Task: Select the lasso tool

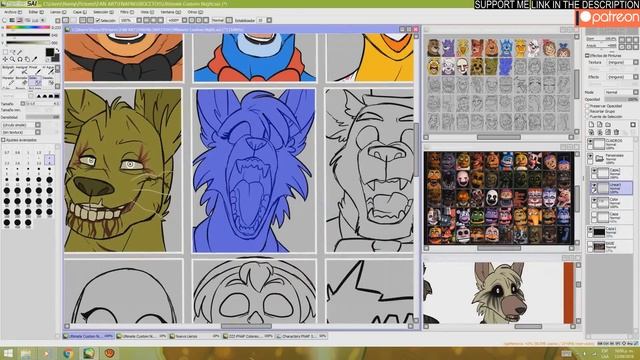Action: click(12, 52)
